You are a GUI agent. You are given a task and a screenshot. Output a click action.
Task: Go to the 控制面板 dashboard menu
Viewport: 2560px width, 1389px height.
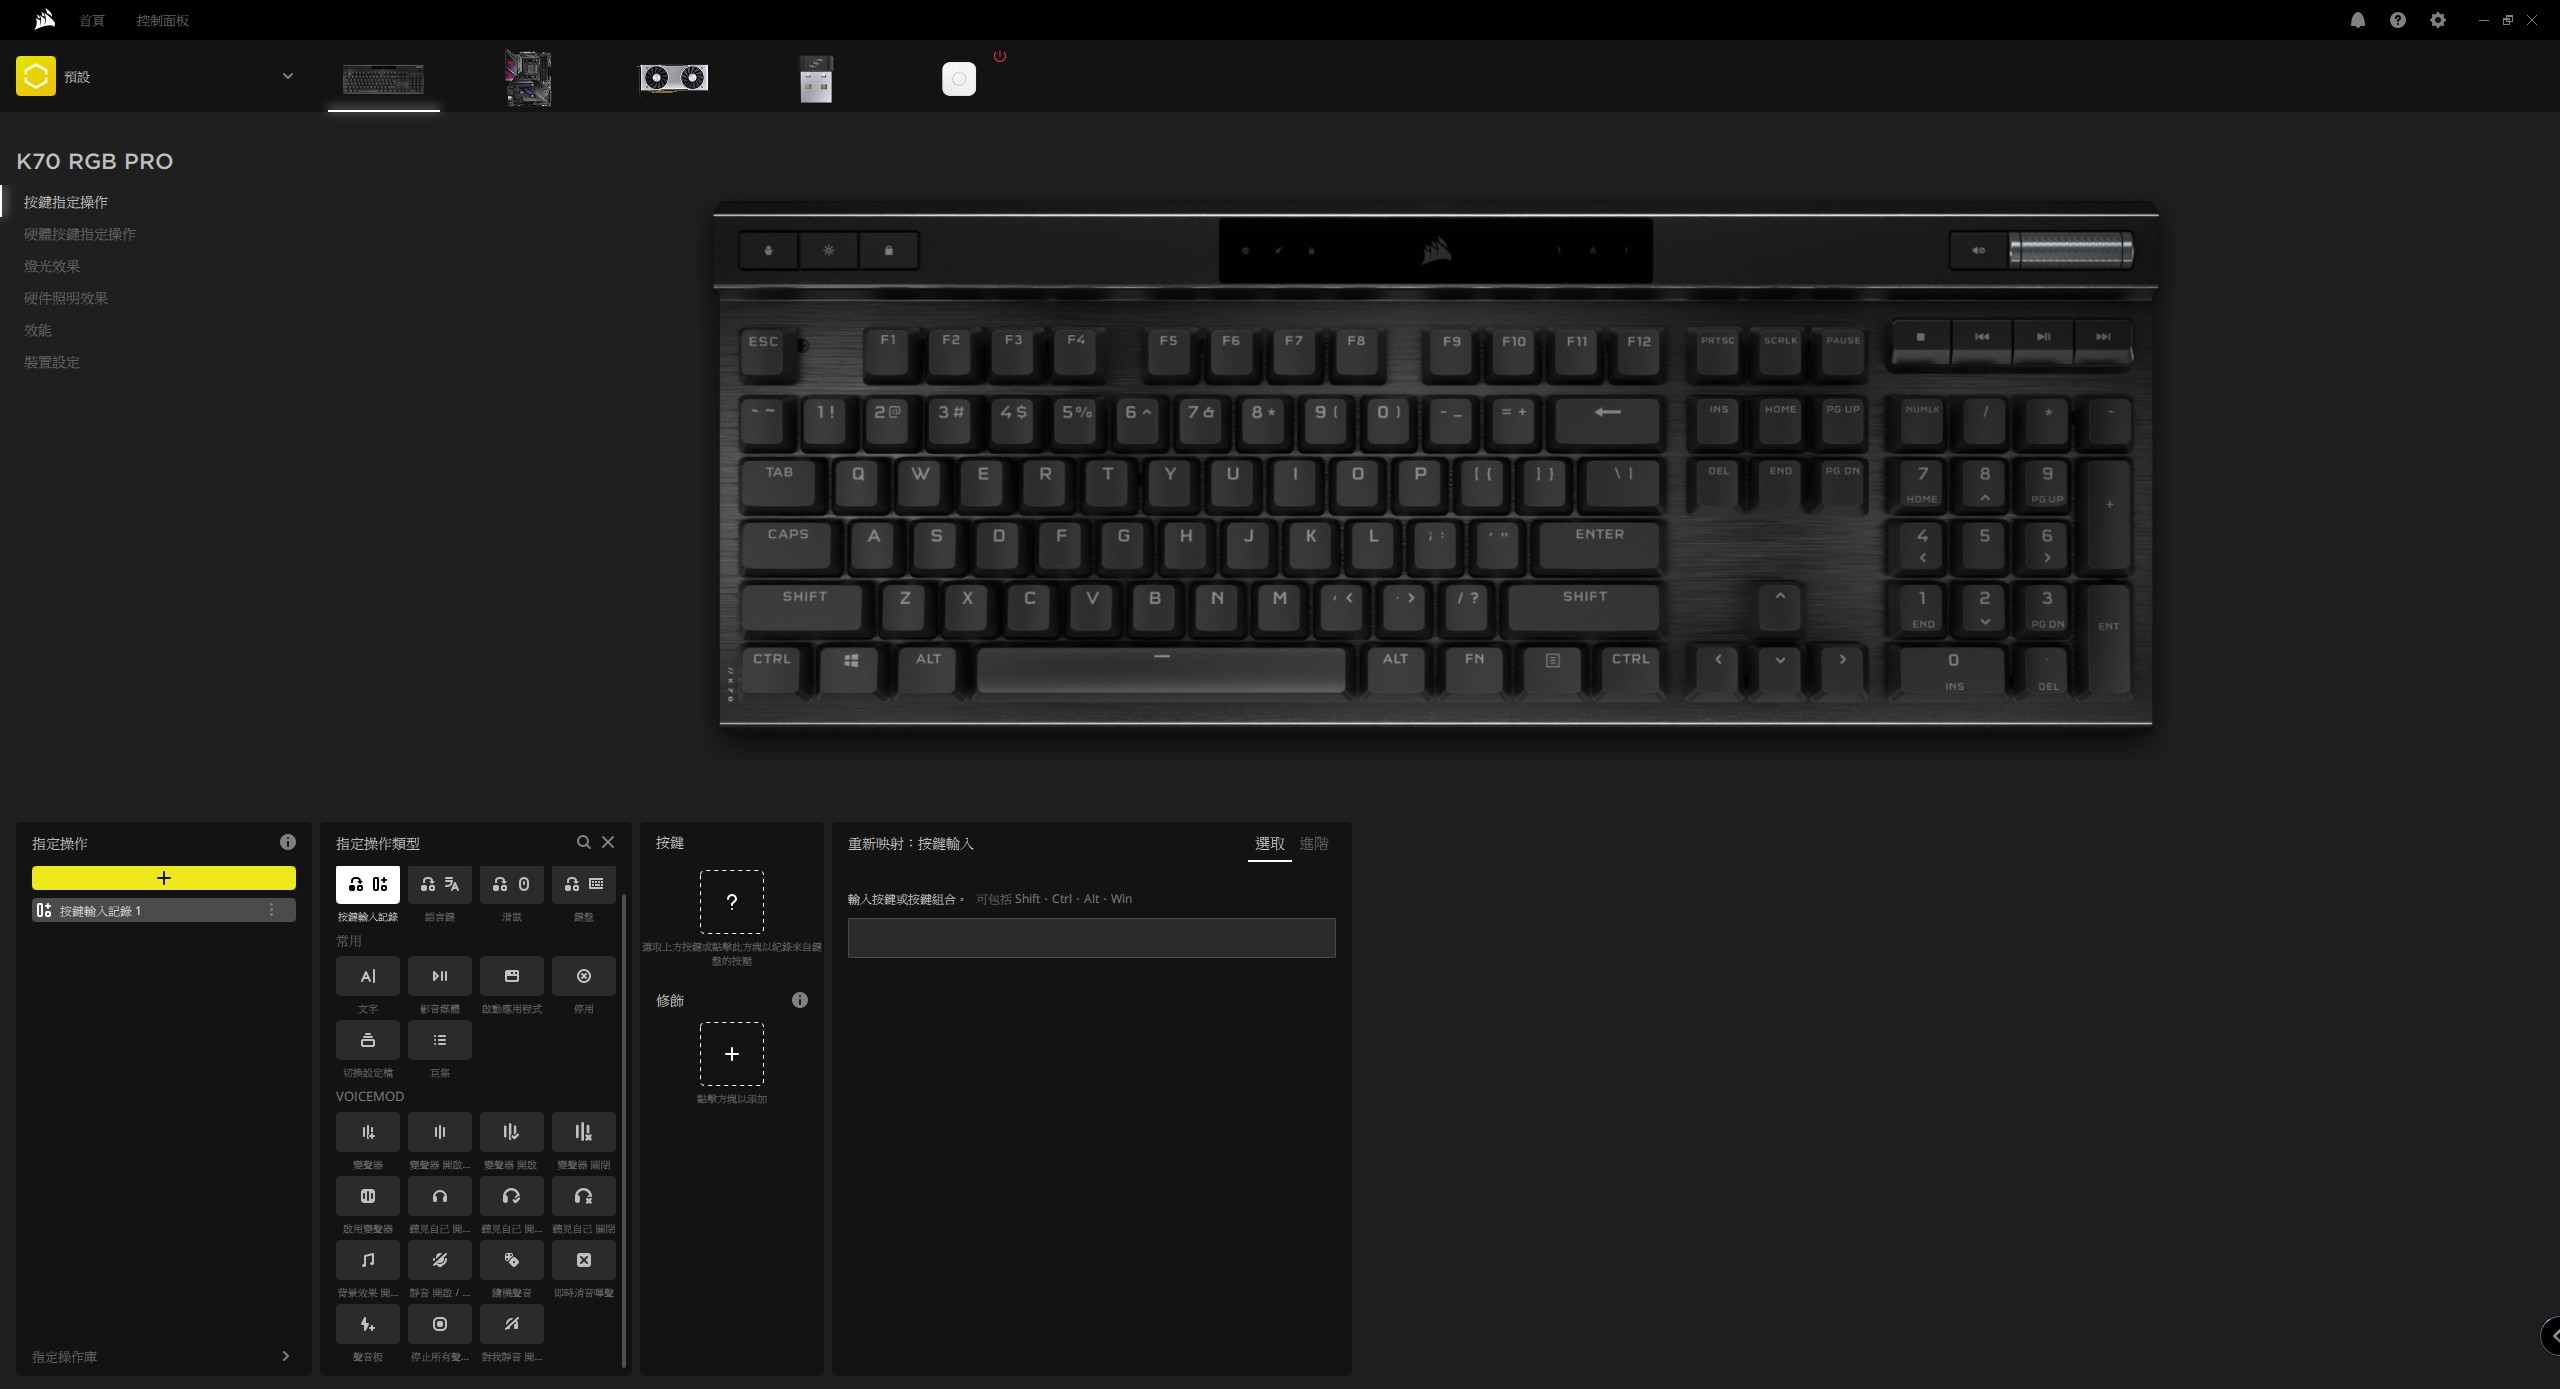[163, 20]
